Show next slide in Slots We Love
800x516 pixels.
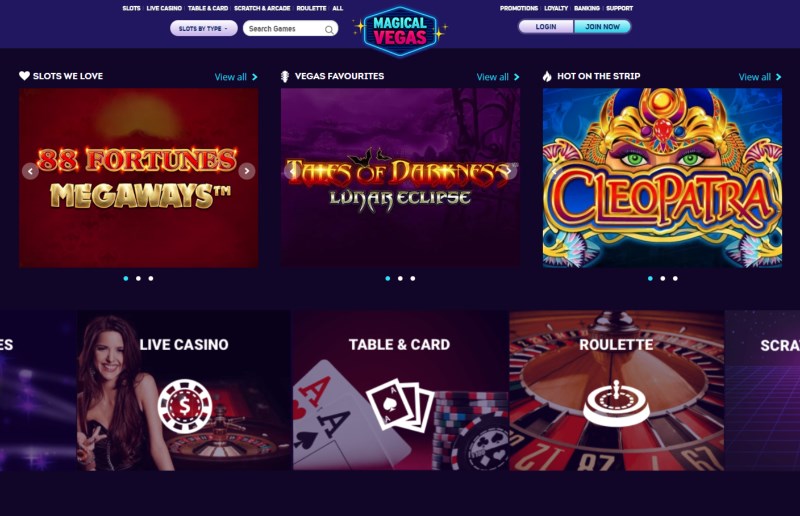[x=246, y=171]
